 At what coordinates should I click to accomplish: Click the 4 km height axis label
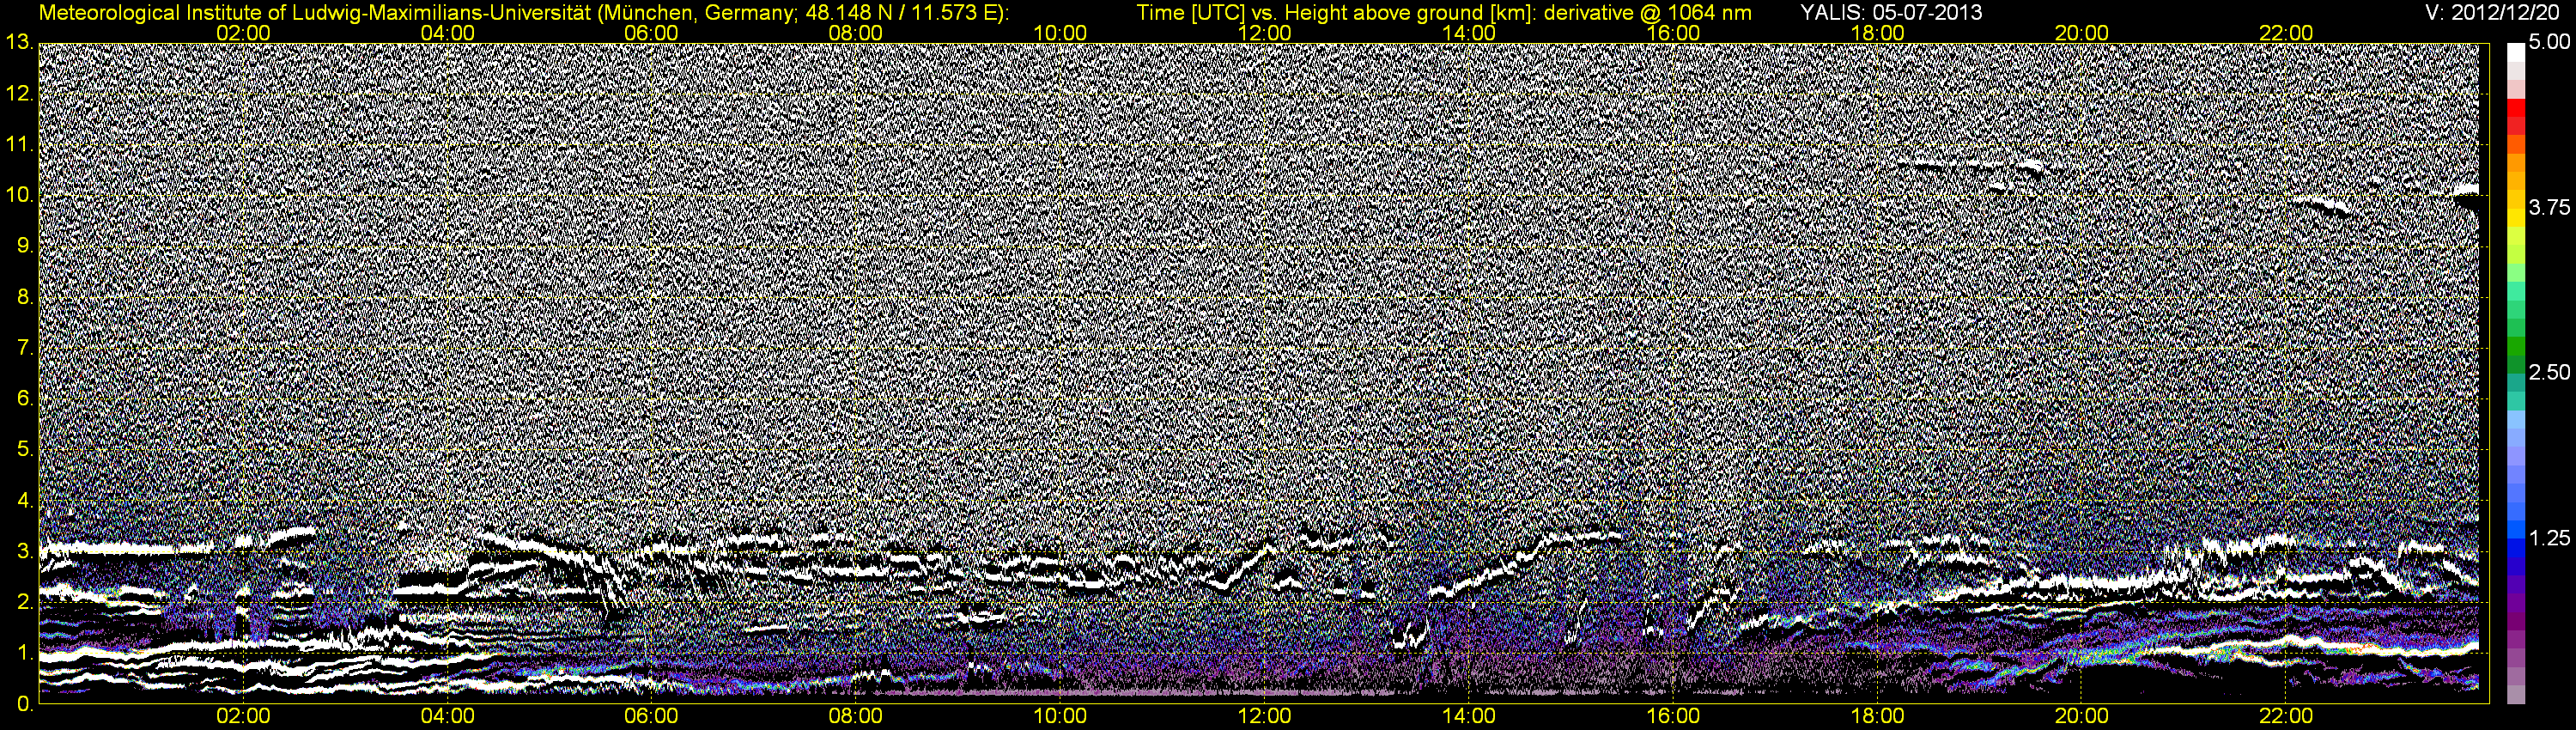tap(24, 501)
